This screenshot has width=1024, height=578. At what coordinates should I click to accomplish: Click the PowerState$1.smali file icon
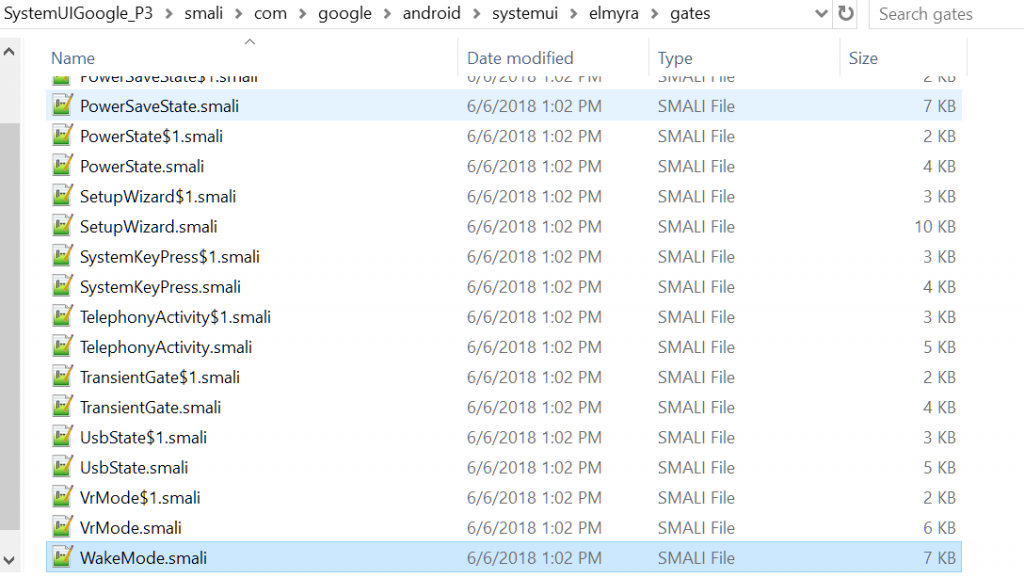[x=62, y=136]
